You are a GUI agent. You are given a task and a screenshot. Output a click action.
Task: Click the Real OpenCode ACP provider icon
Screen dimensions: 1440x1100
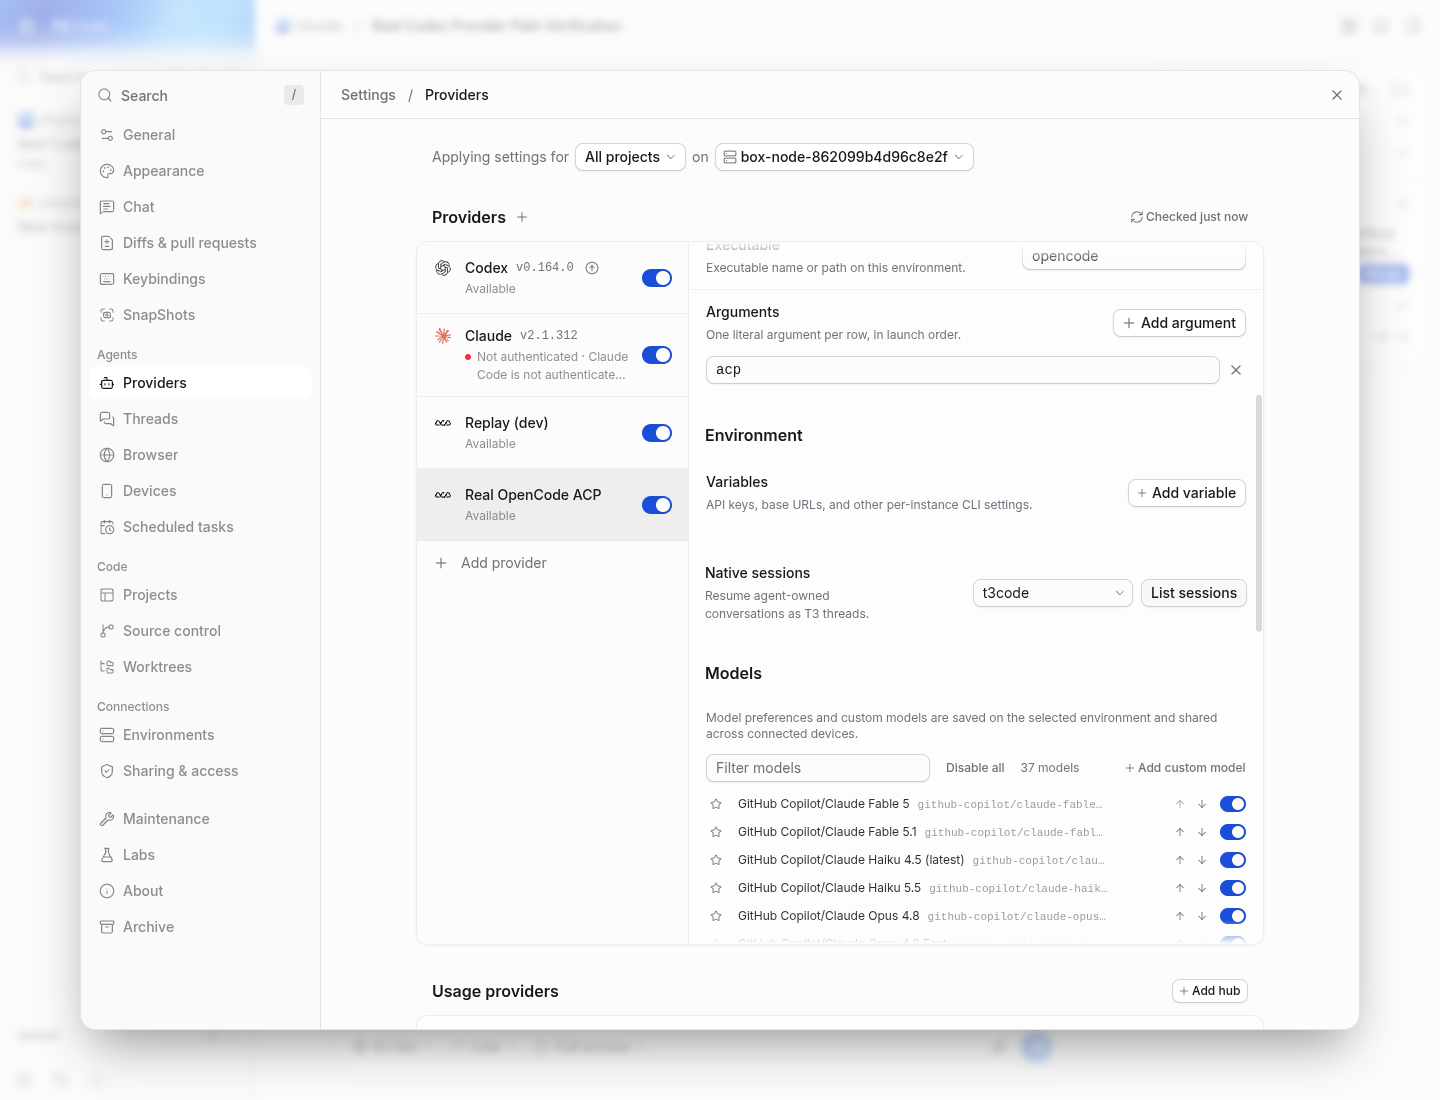pyautogui.click(x=443, y=495)
